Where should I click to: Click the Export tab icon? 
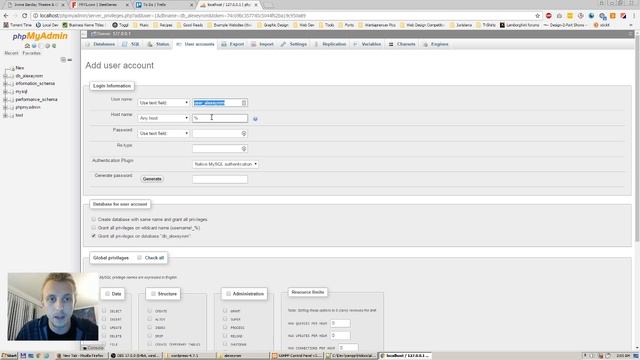224,44
